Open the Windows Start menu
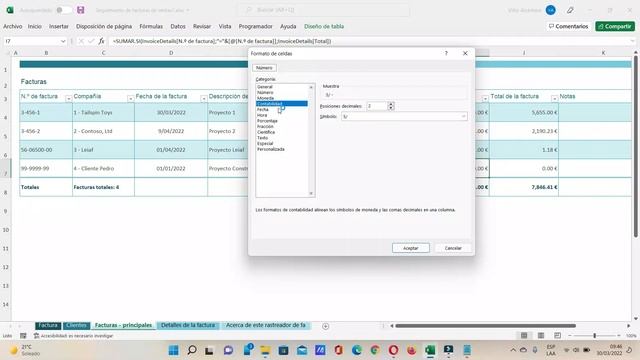Screen dimensions: 640x360 click(x=173, y=350)
